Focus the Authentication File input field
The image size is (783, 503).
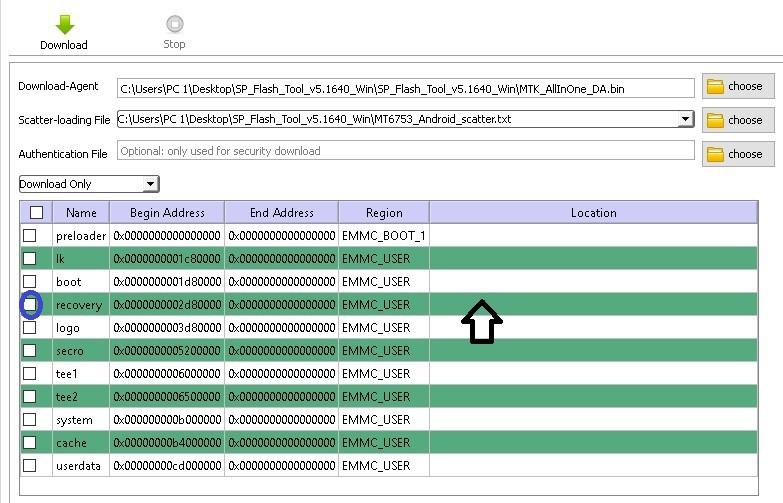(x=405, y=151)
